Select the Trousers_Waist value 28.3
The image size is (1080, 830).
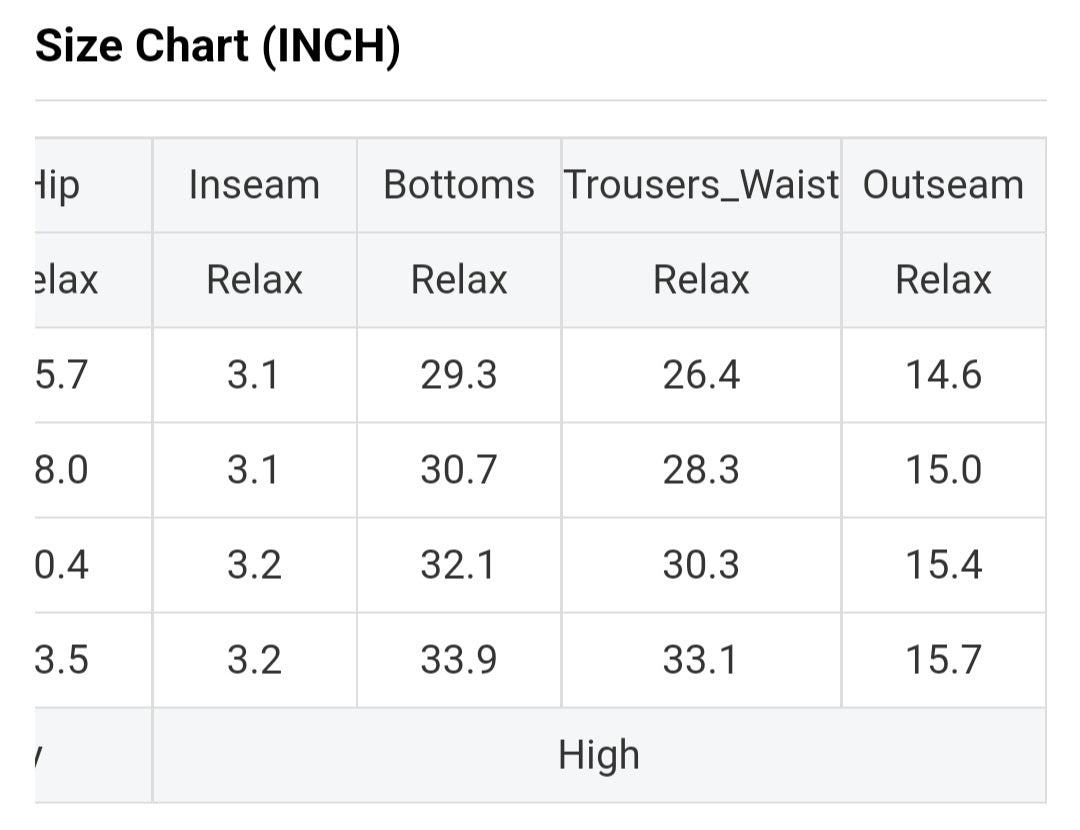(701, 470)
